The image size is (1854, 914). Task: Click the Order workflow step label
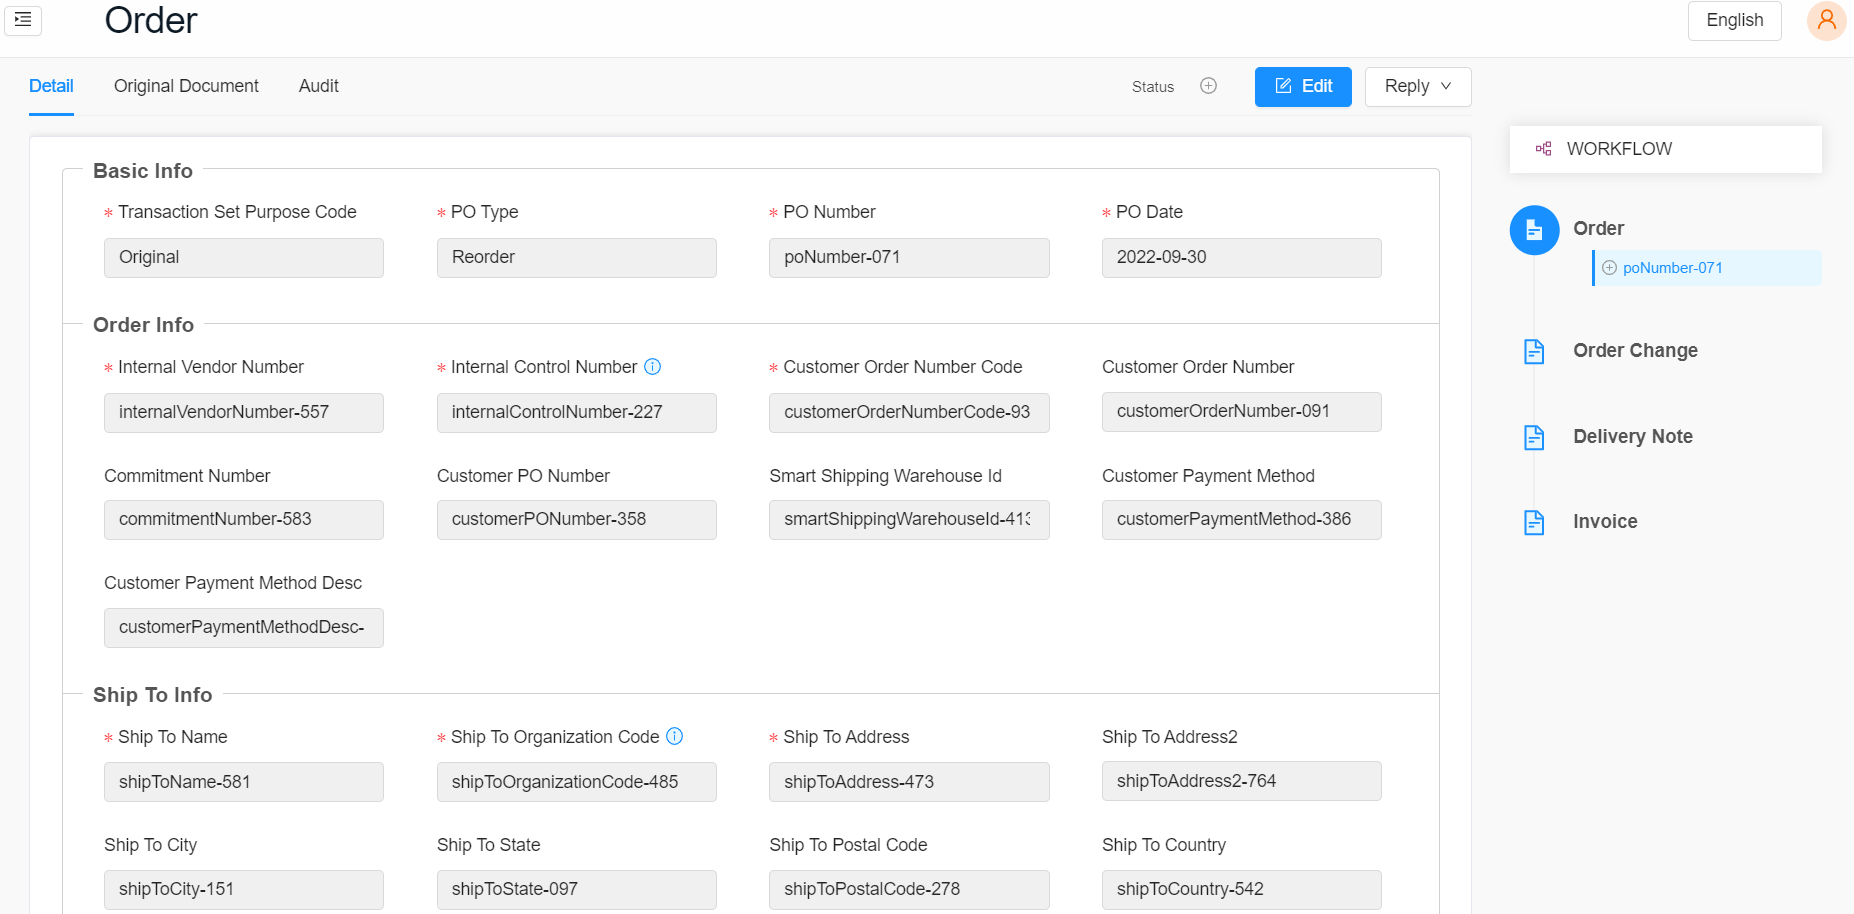click(1598, 229)
